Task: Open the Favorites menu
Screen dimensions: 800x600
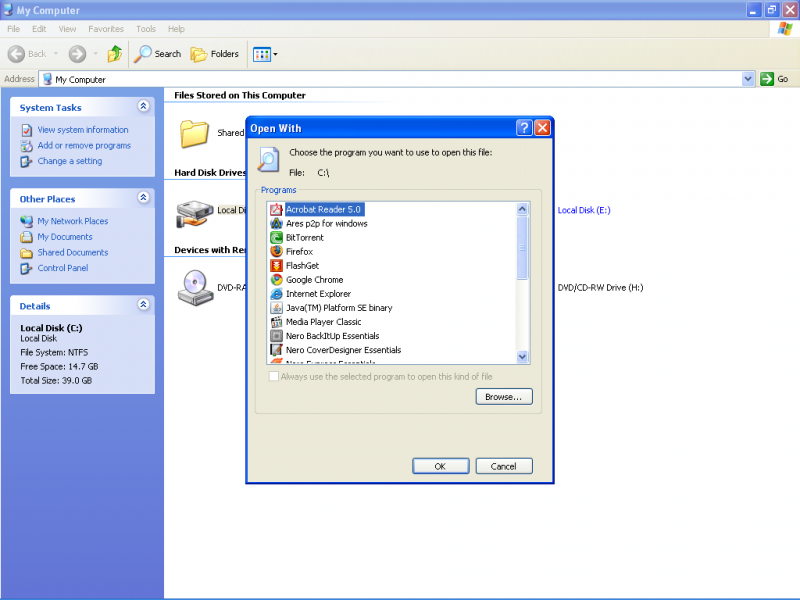Action: pos(106,29)
